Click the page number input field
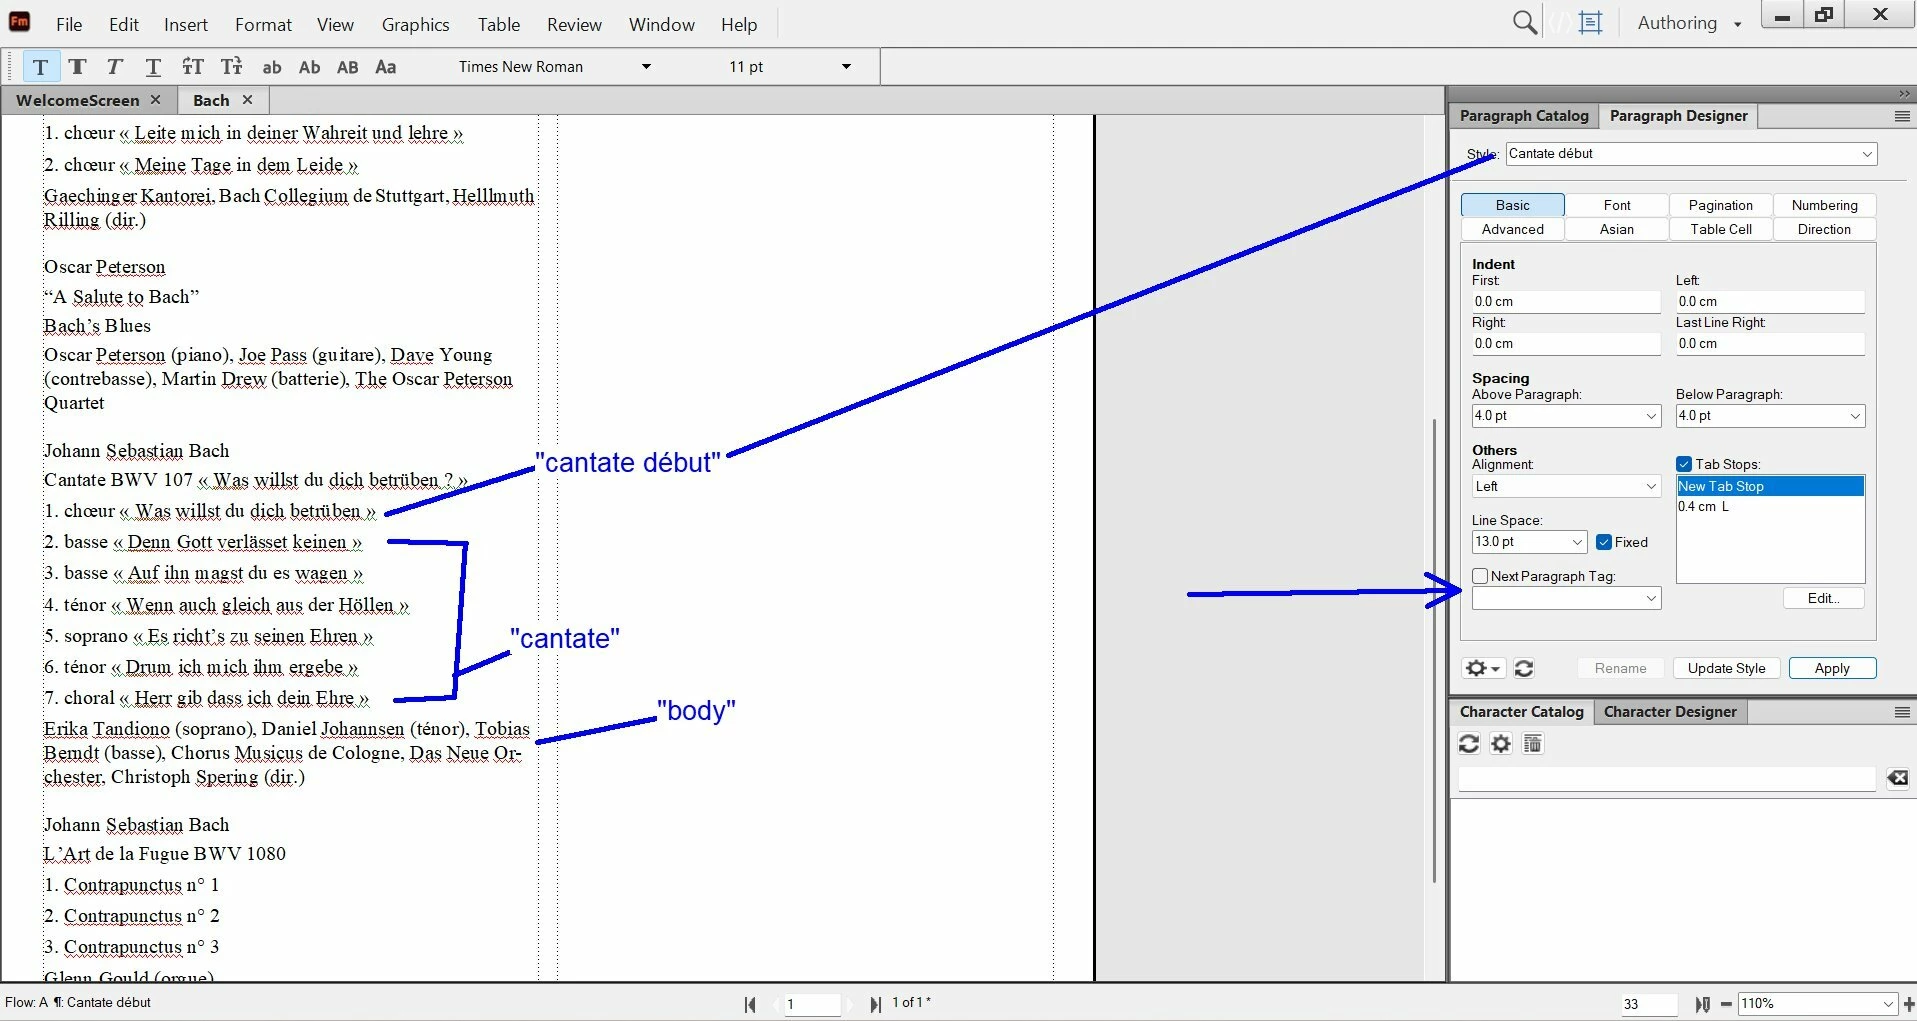 pos(811,1004)
